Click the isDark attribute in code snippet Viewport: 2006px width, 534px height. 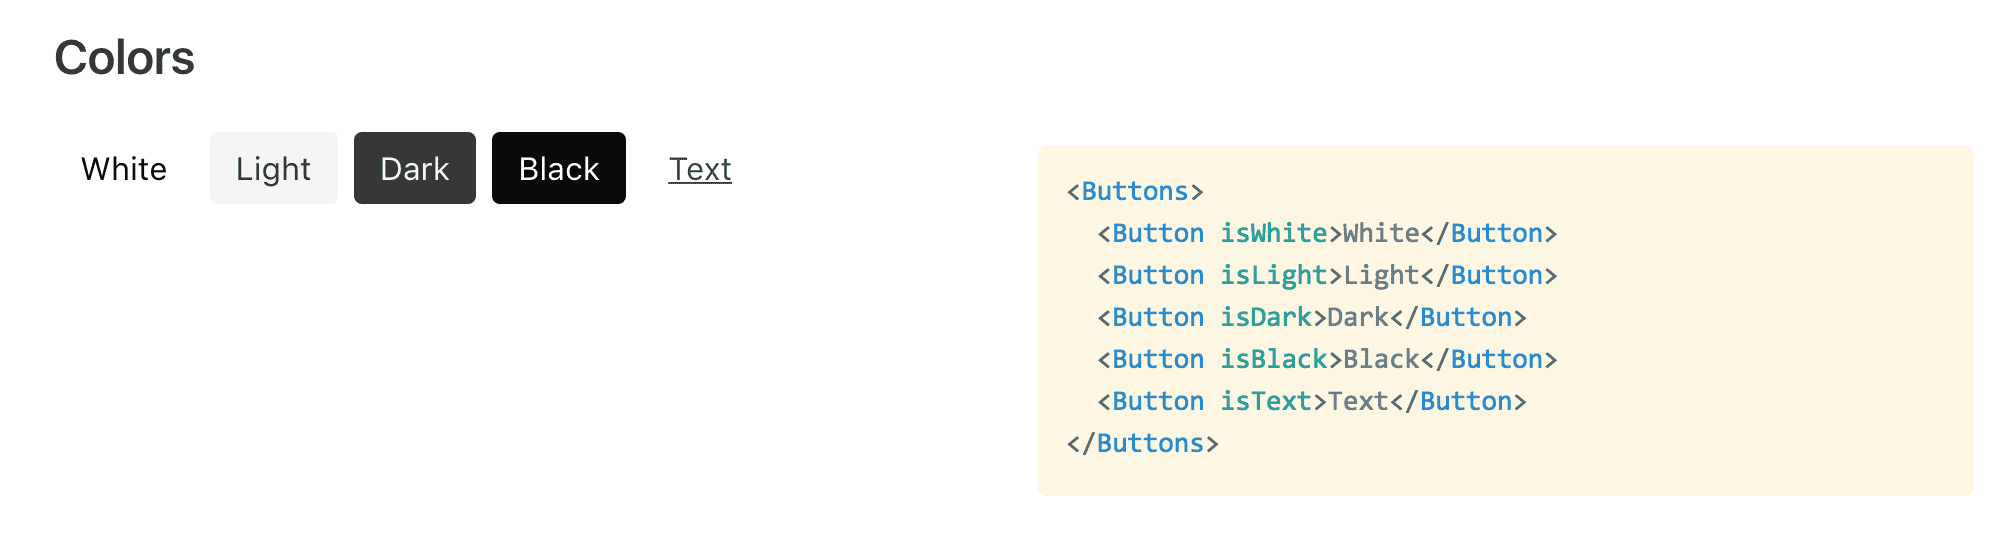1266,317
